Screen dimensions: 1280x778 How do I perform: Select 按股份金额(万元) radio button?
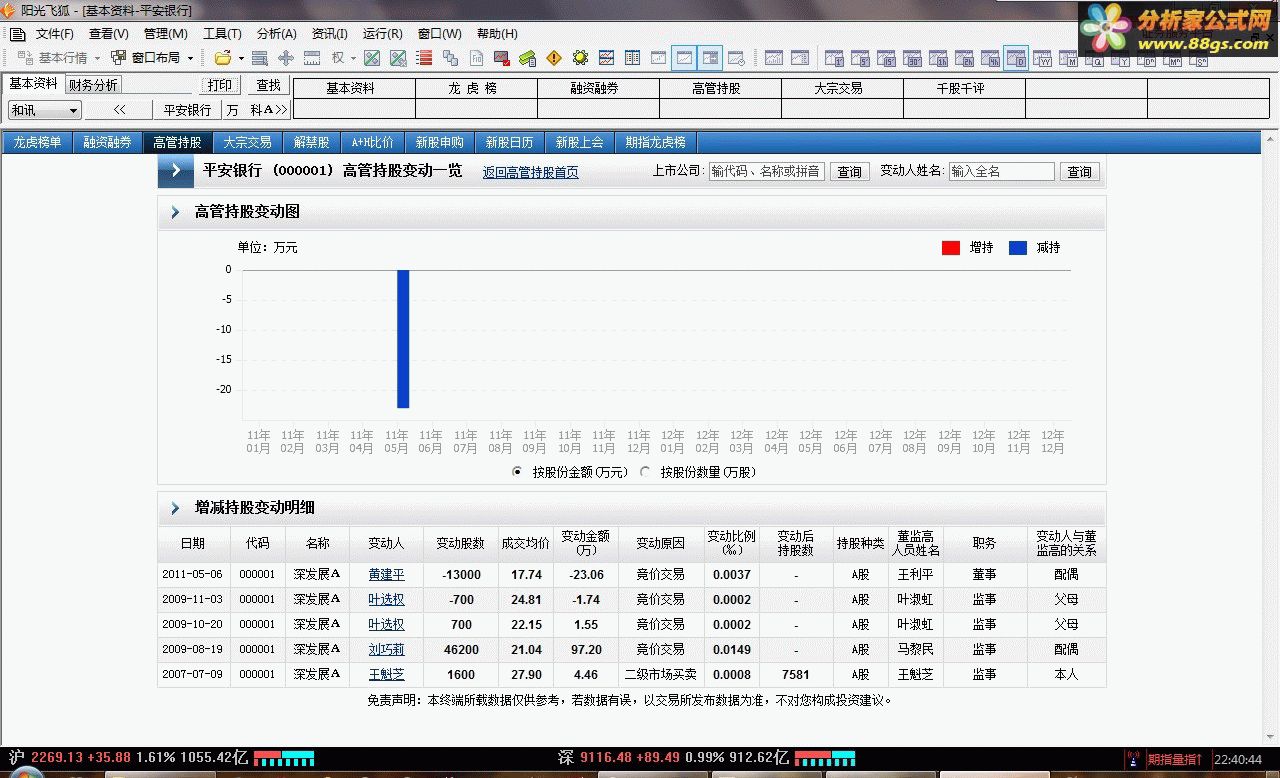click(x=517, y=472)
